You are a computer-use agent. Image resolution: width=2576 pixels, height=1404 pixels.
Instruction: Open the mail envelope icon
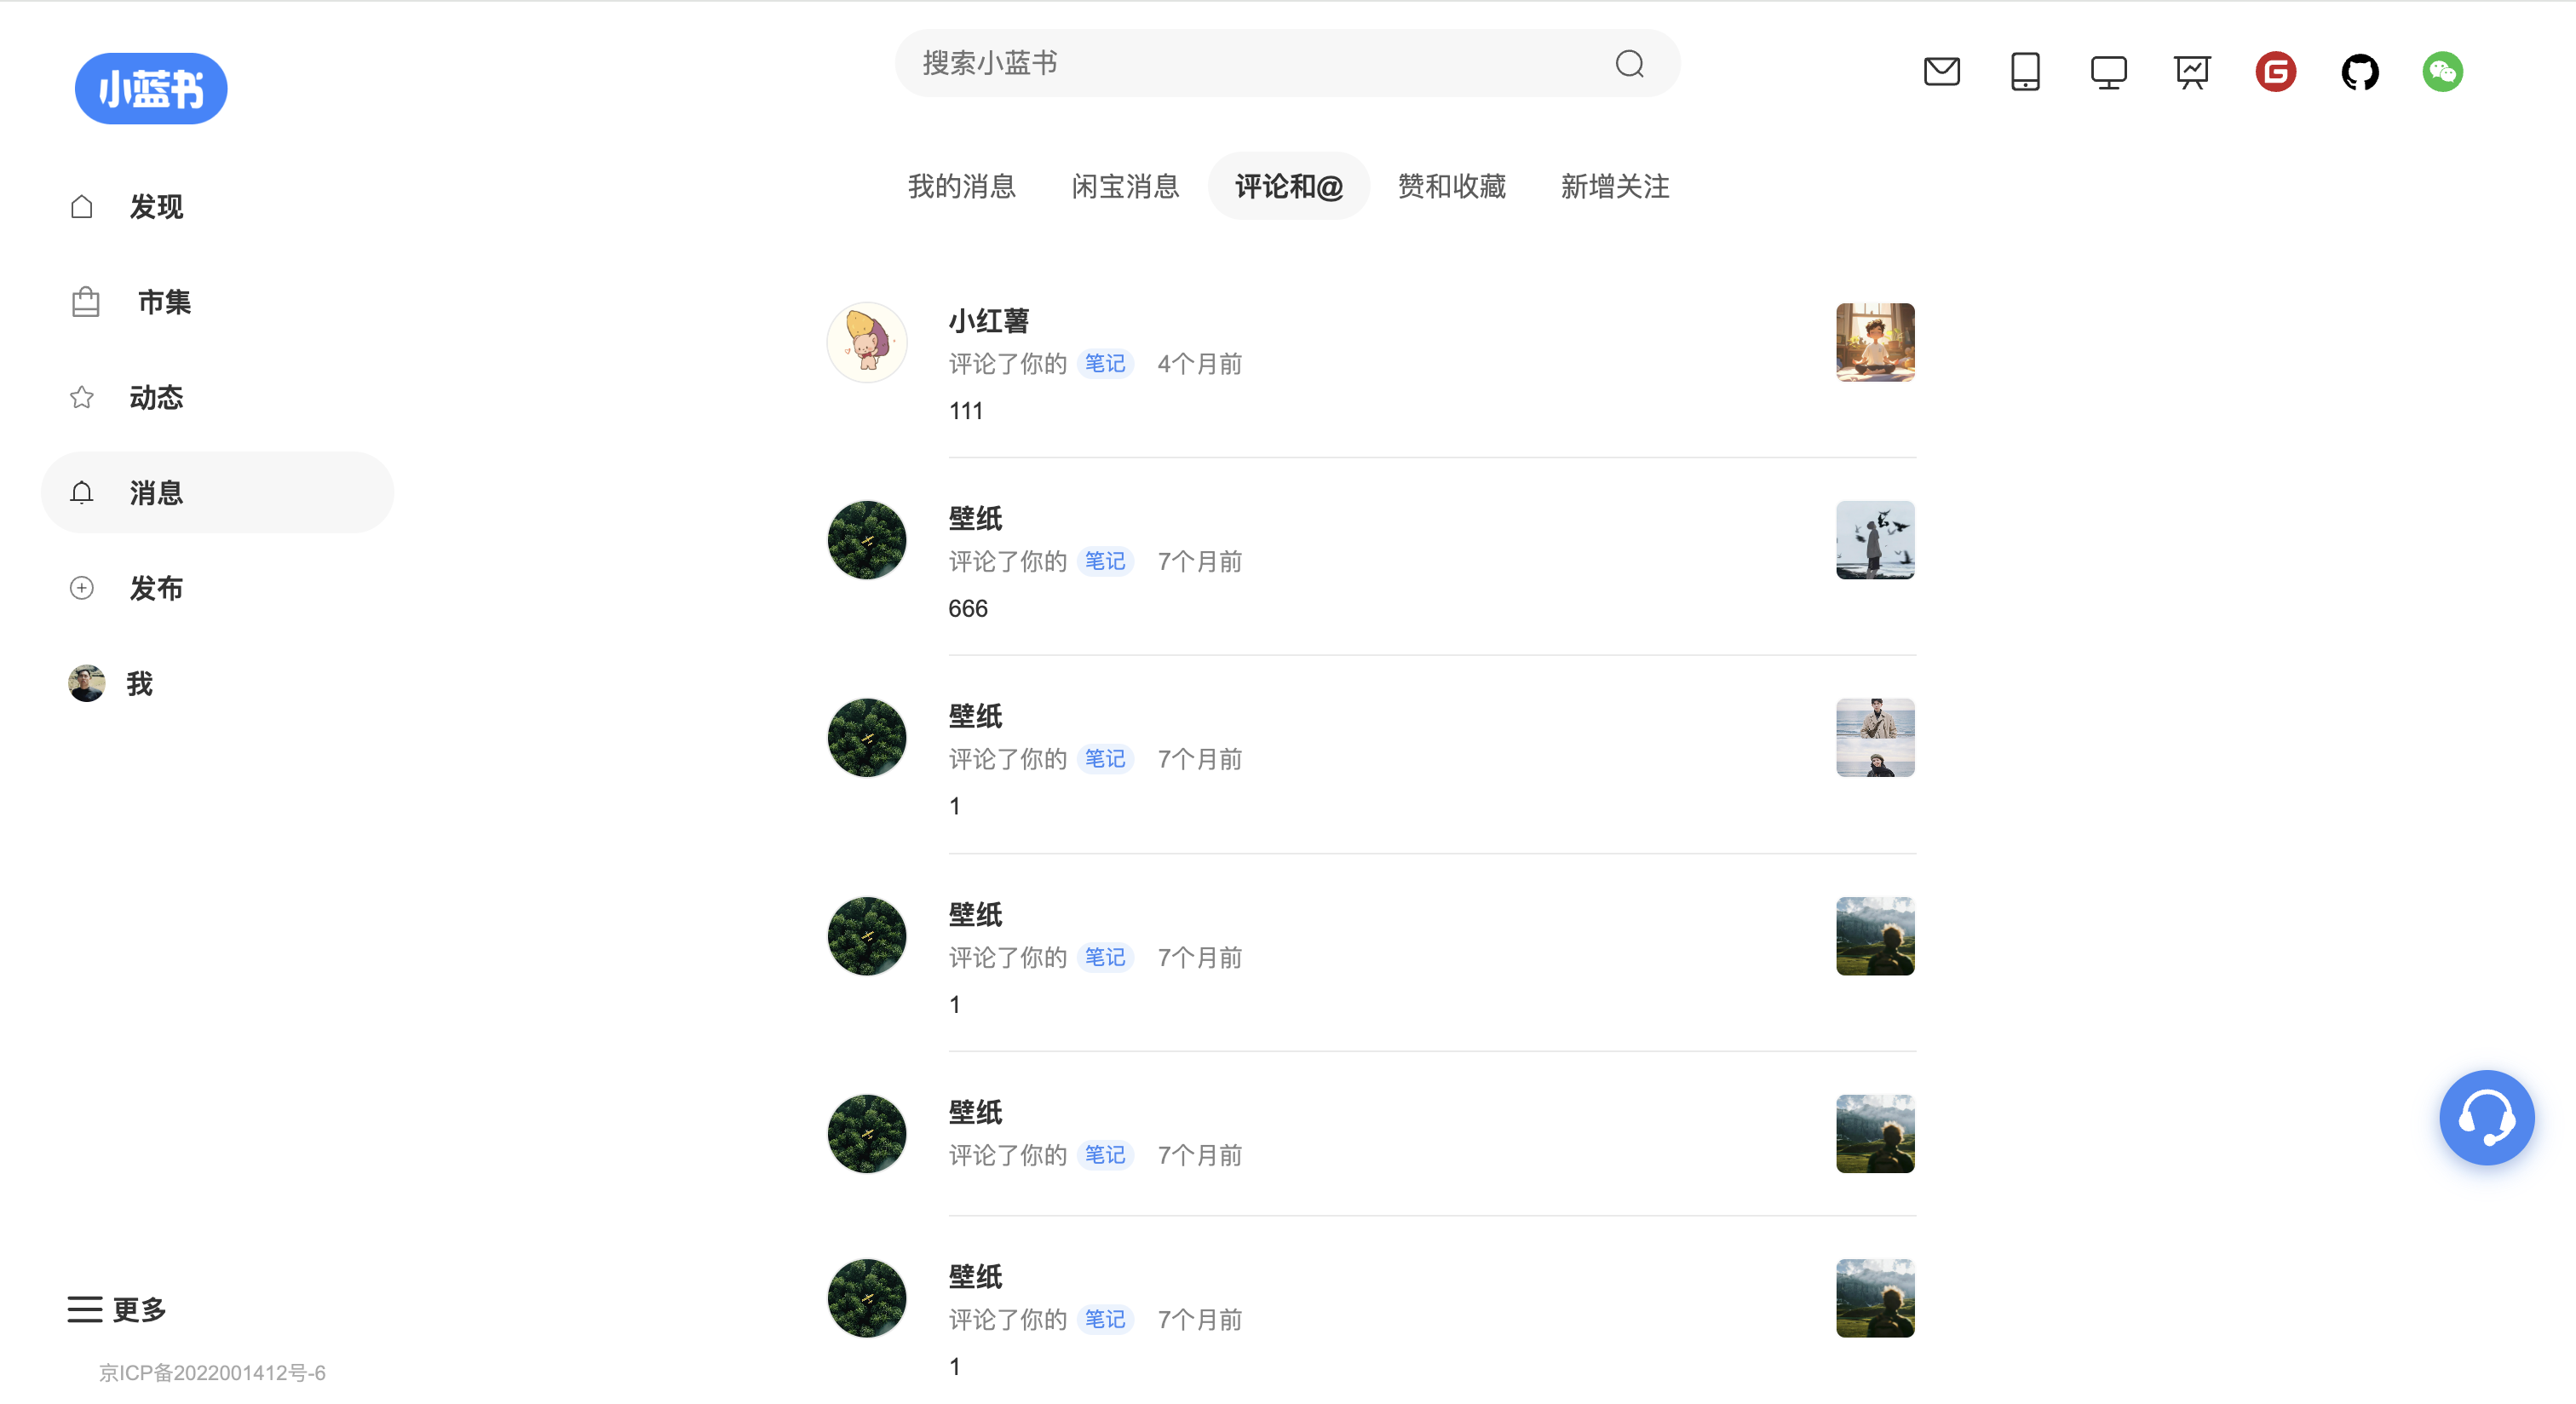click(x=1941, y=72)
